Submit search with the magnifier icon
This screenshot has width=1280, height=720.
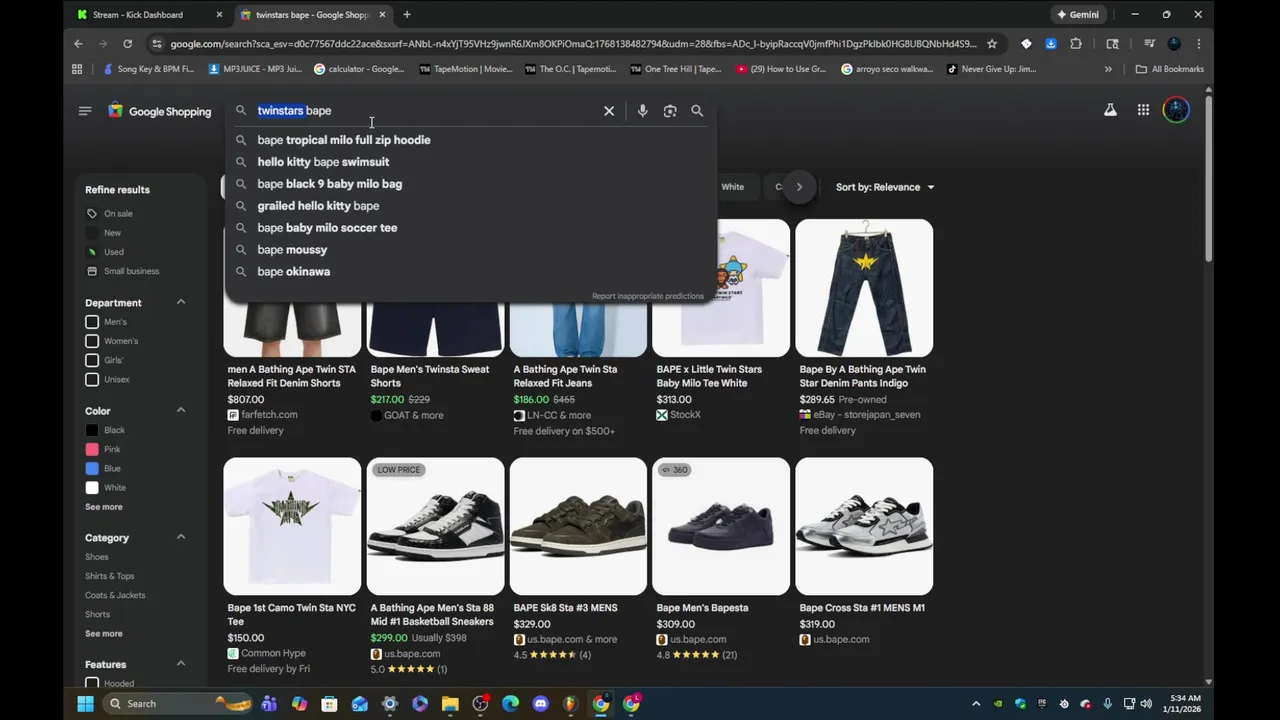coord(697,111)
